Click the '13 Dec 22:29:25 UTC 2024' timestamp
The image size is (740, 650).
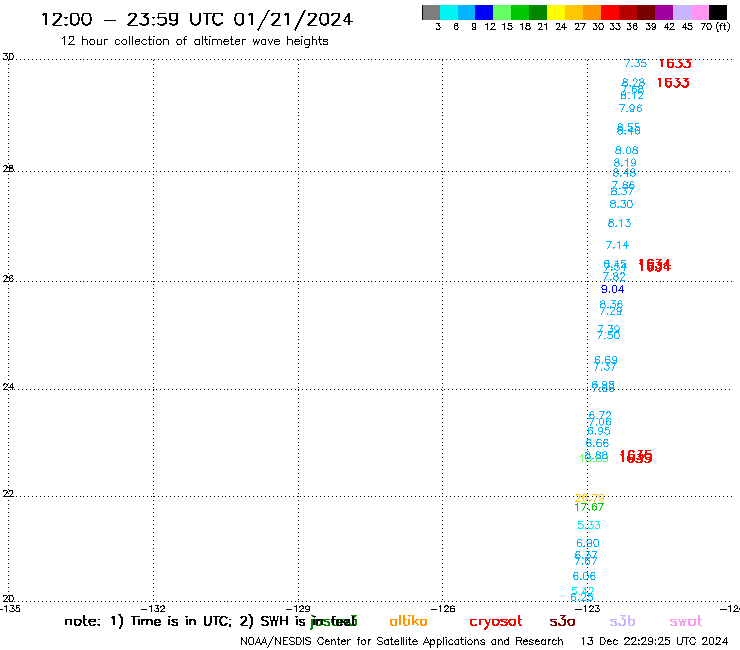(x=655, y=642)
